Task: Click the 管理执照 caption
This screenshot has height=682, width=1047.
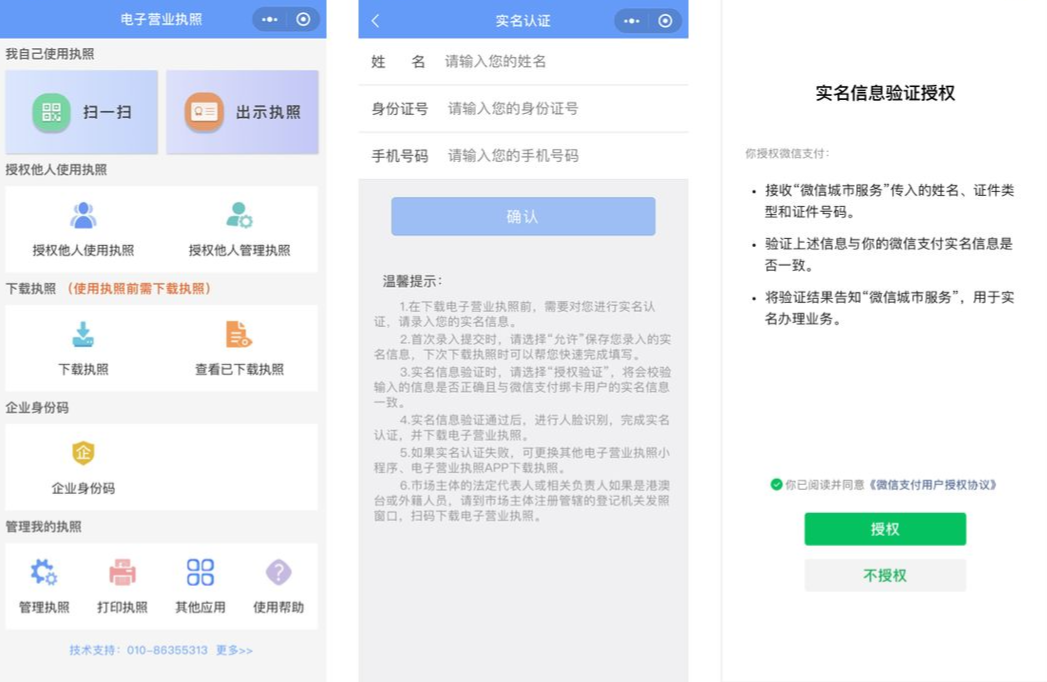Action: (44, 607)
